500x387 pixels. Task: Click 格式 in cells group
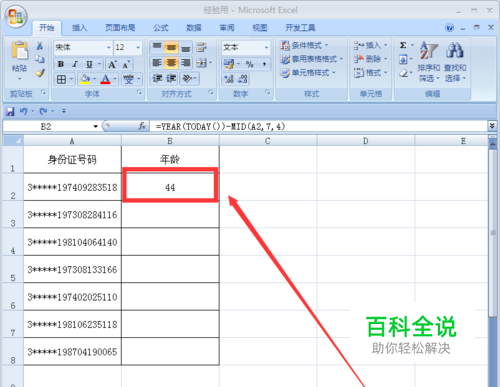(x=370, y=73)
